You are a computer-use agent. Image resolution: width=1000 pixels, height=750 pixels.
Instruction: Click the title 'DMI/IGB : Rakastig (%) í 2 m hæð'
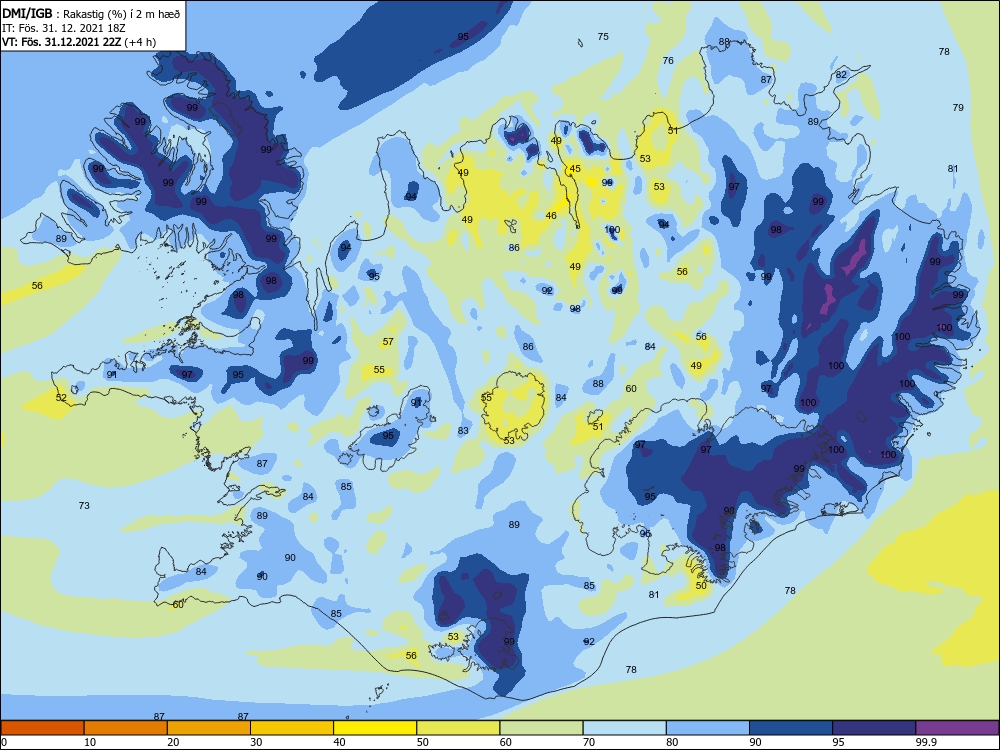91,13
